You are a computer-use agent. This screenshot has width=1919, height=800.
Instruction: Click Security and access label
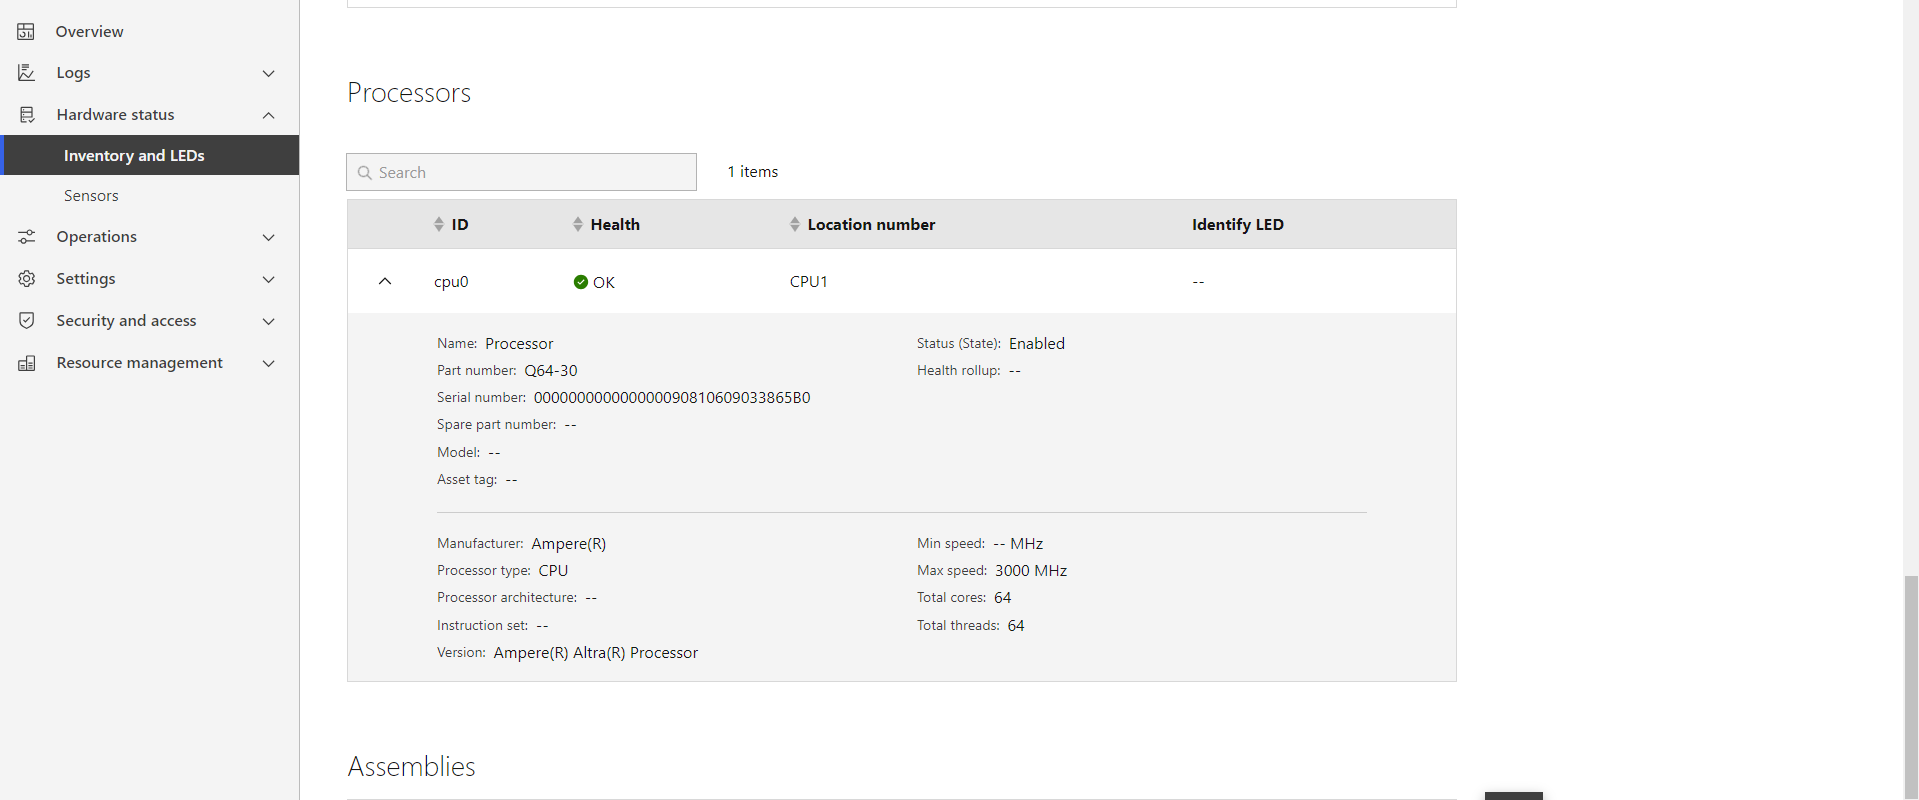coord(127,321)
